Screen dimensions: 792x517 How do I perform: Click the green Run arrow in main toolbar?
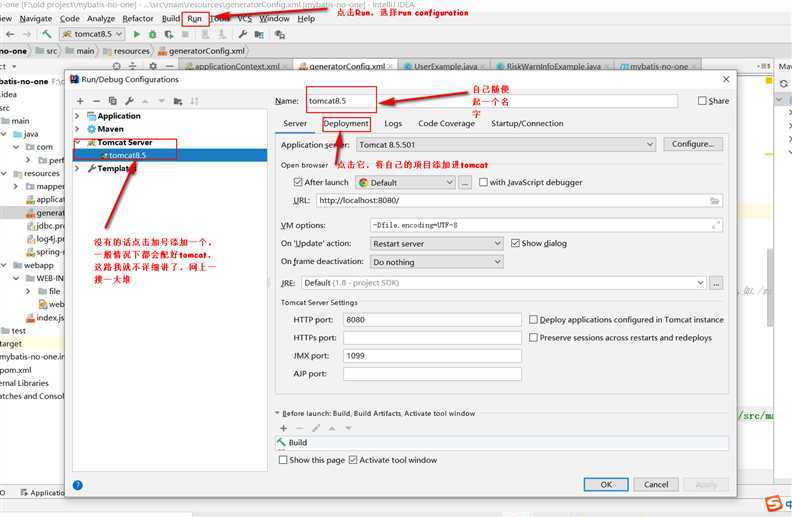136,34
